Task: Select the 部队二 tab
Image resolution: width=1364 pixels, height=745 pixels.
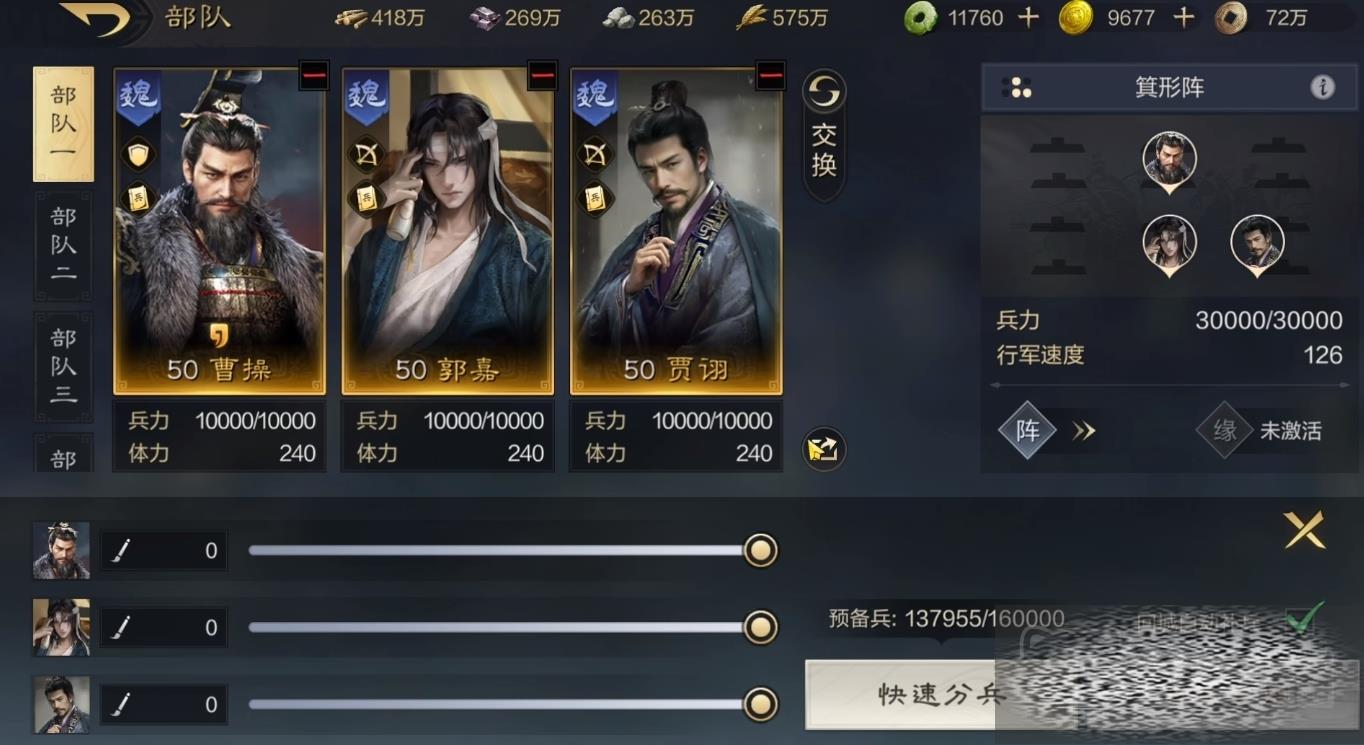Action: click(x=63, y=245)
